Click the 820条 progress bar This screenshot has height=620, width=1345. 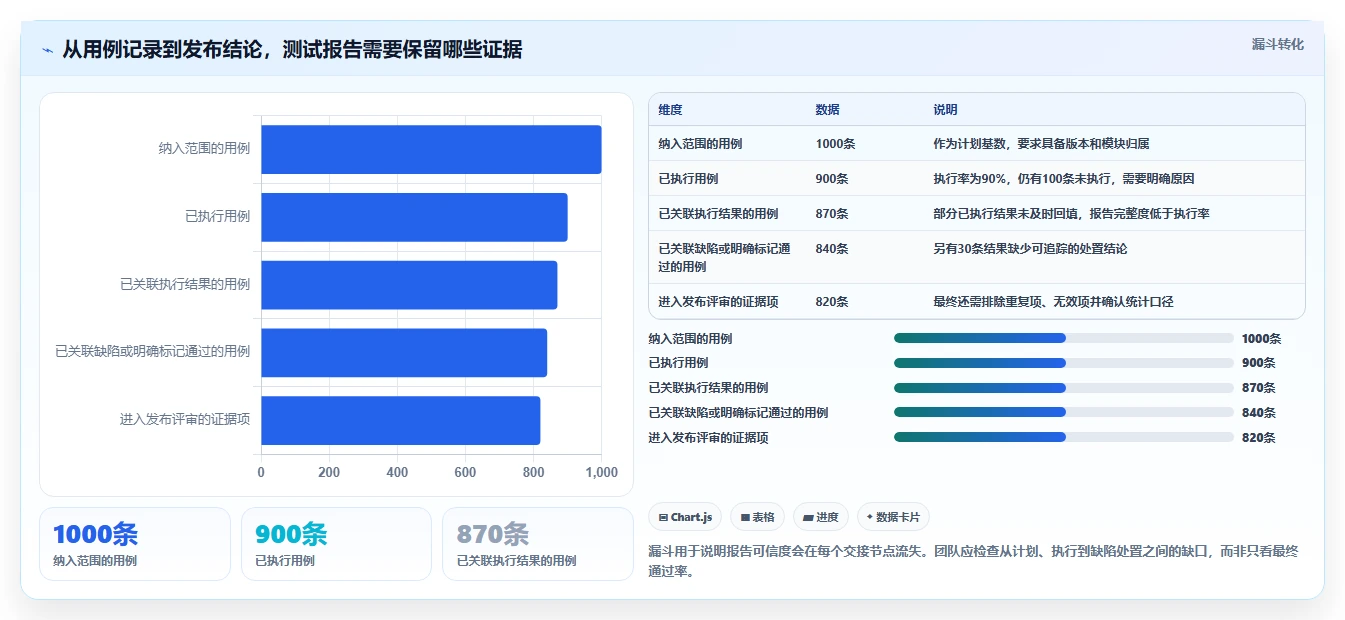[x=1063, y=437]
